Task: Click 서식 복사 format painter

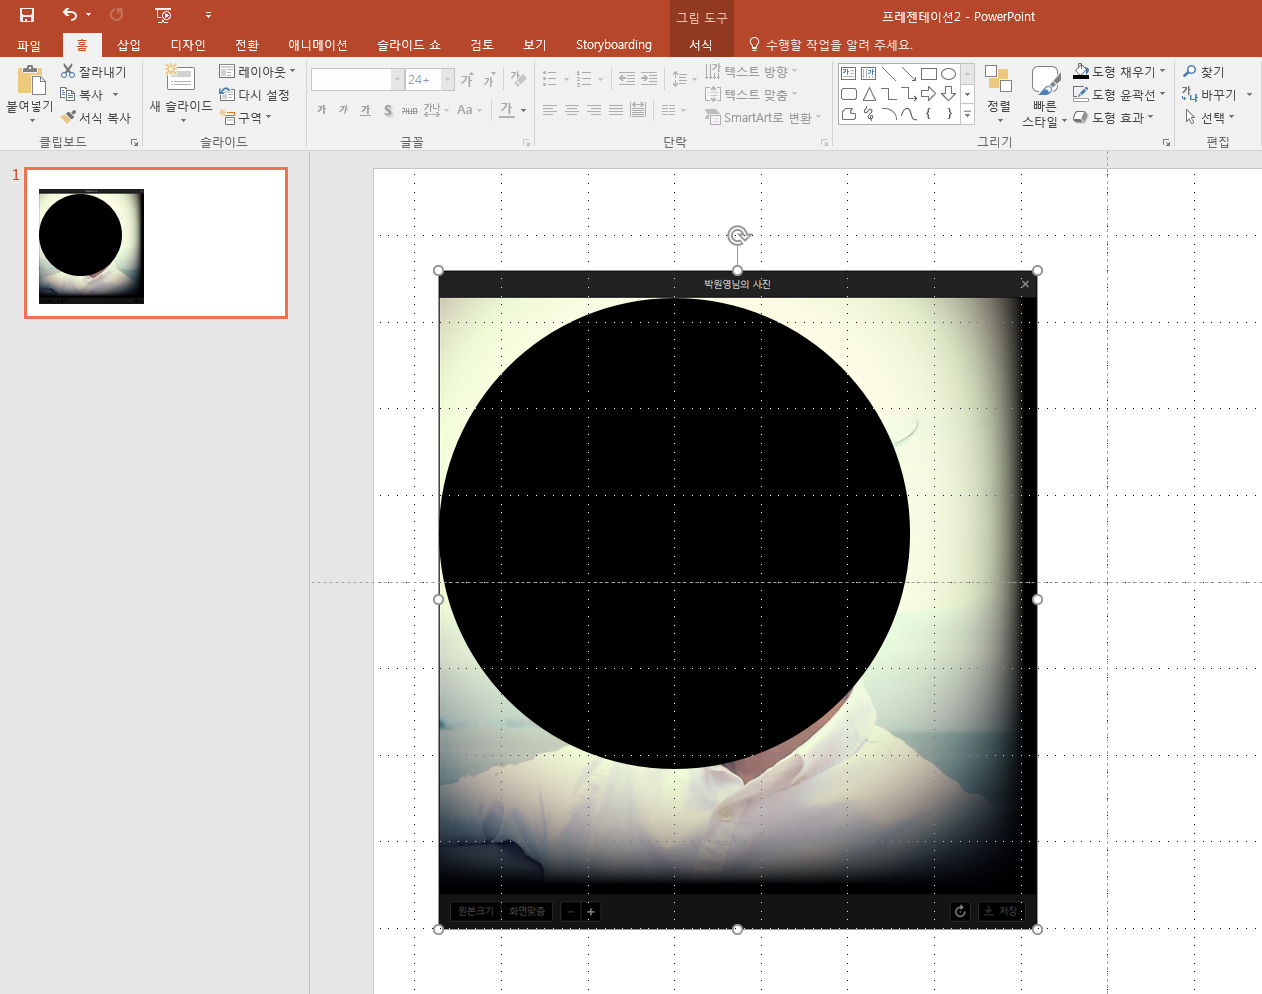Action: [x=96, y=117]
